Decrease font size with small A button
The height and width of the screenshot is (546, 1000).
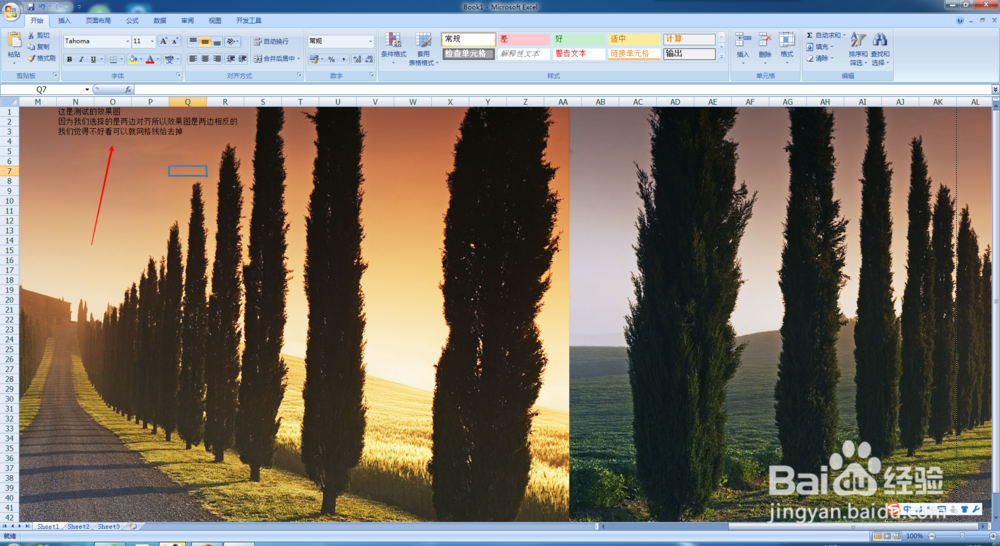pyautogui.click(x=175, y=41)
